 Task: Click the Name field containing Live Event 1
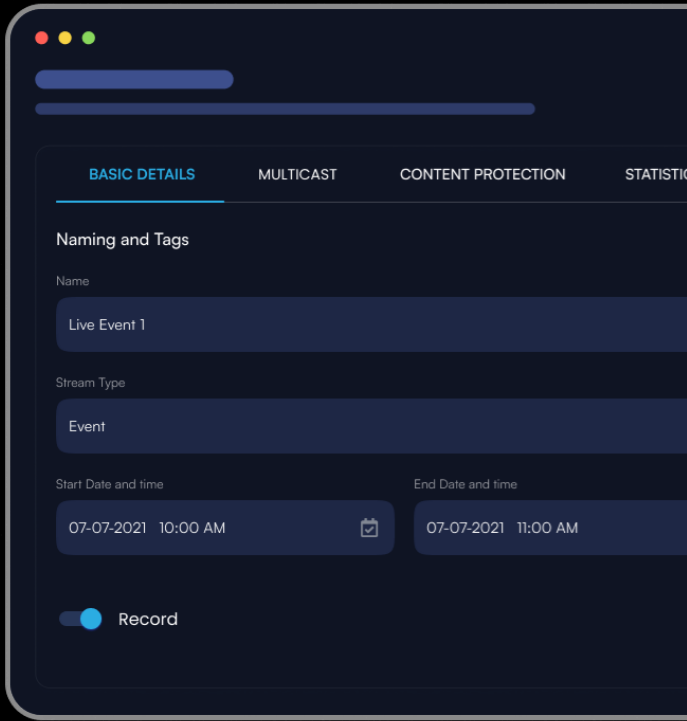[x=370, y=325]
